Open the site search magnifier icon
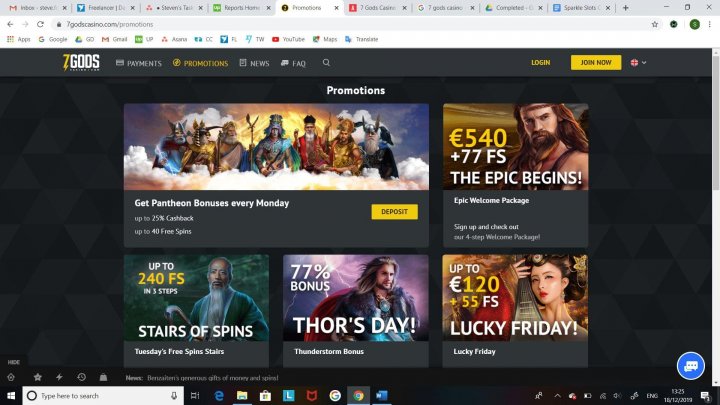The image size is (720, 405). click(326, 62)
